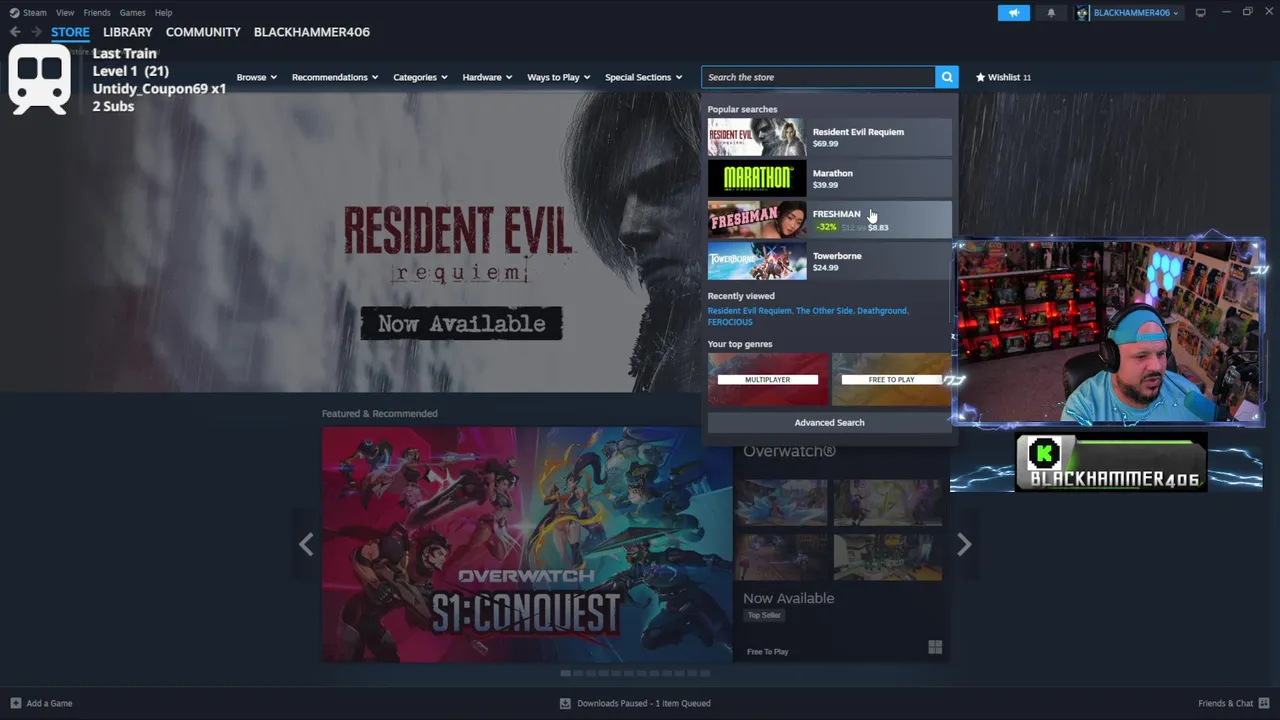Select Marathon popular search result
Screen dimensions: 1280x720
click(x=830, y=178)
